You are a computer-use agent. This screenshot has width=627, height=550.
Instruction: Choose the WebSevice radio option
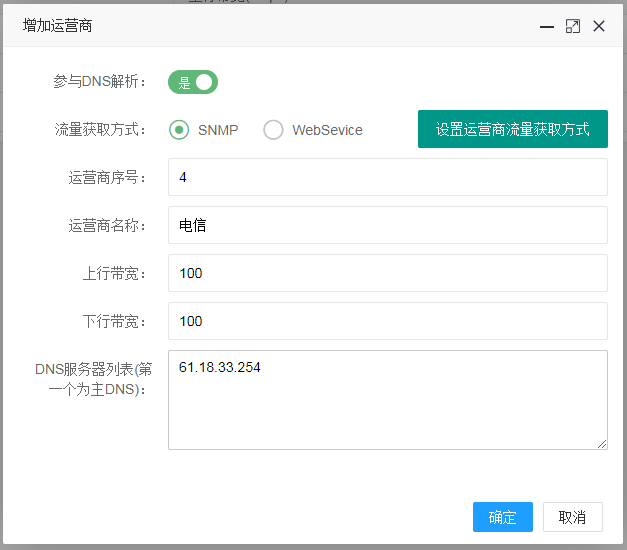pos(273,130)
